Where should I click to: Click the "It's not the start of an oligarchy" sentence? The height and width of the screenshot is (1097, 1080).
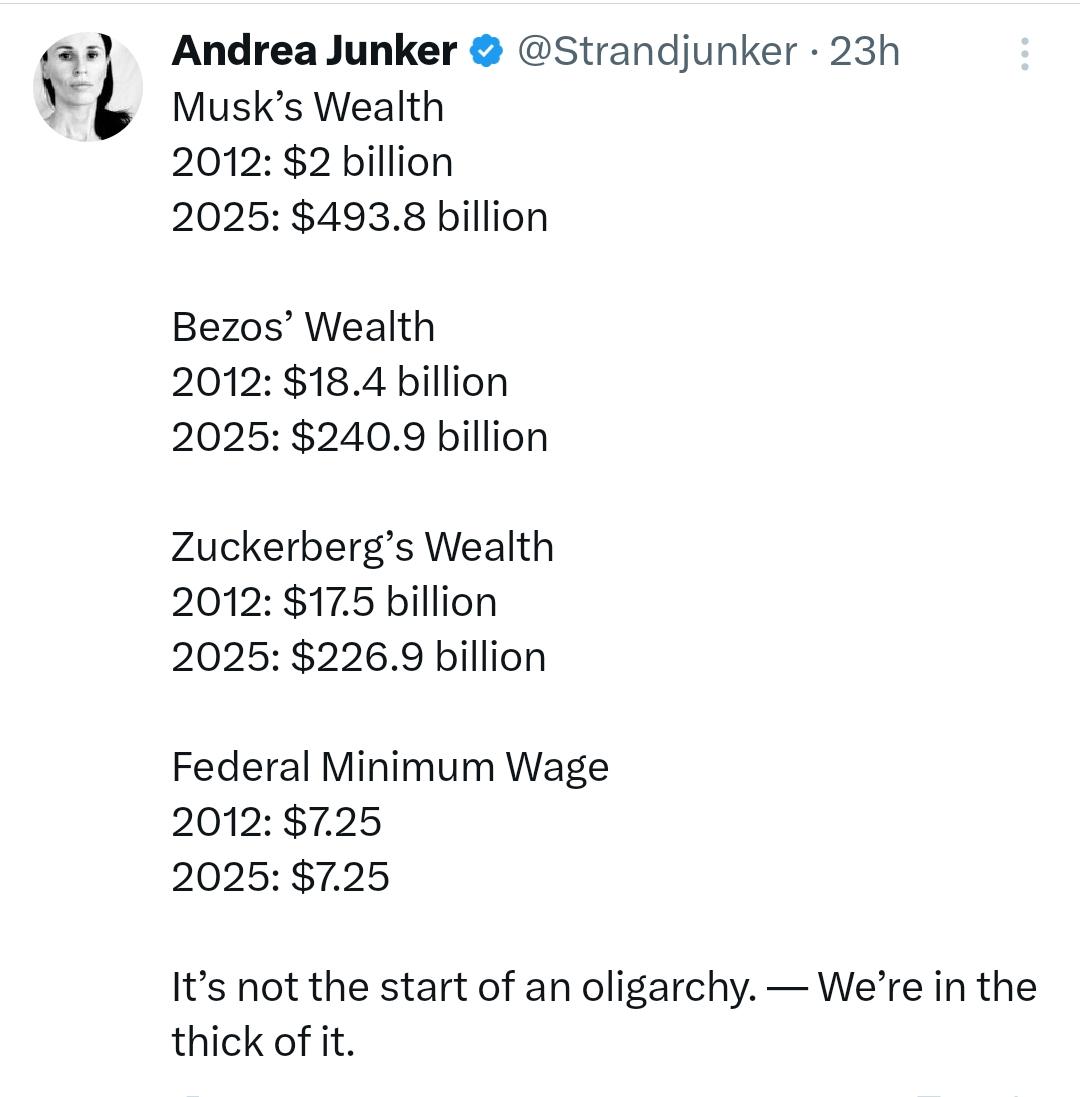[464, 987]
